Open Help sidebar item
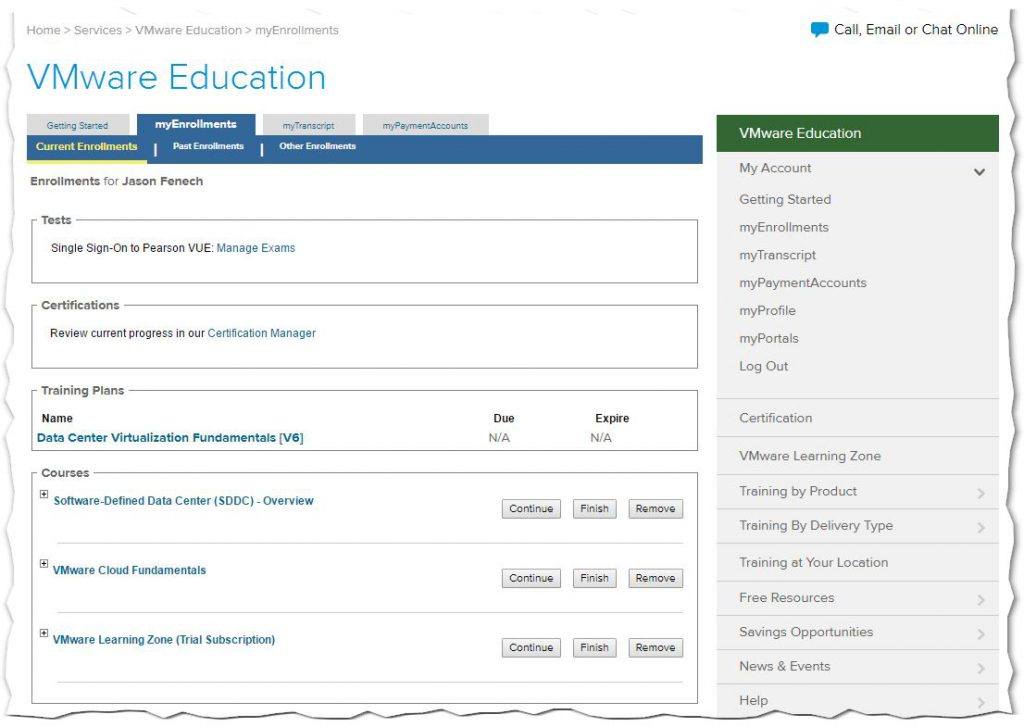This screenshot has height=727, width=1024. (x=857, y=700)
